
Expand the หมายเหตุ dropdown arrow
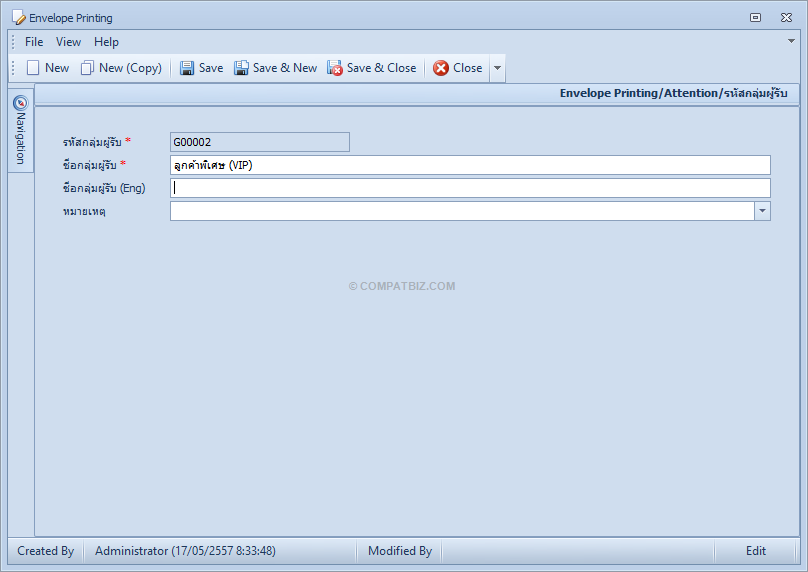762,211
